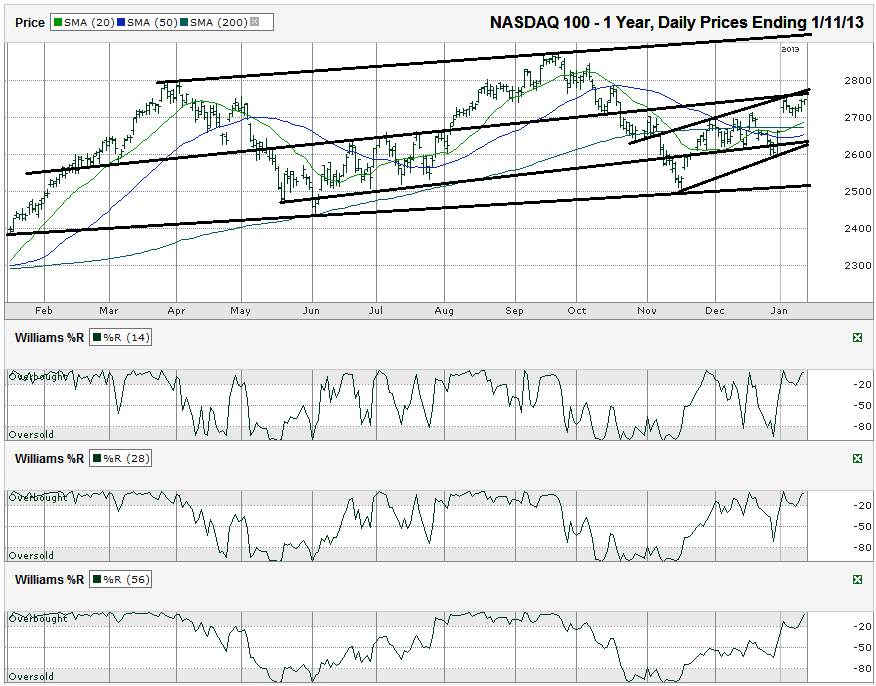The image size is (876, 686).
Task: Select the Jul label on the time axis
Action: point(375,311)
